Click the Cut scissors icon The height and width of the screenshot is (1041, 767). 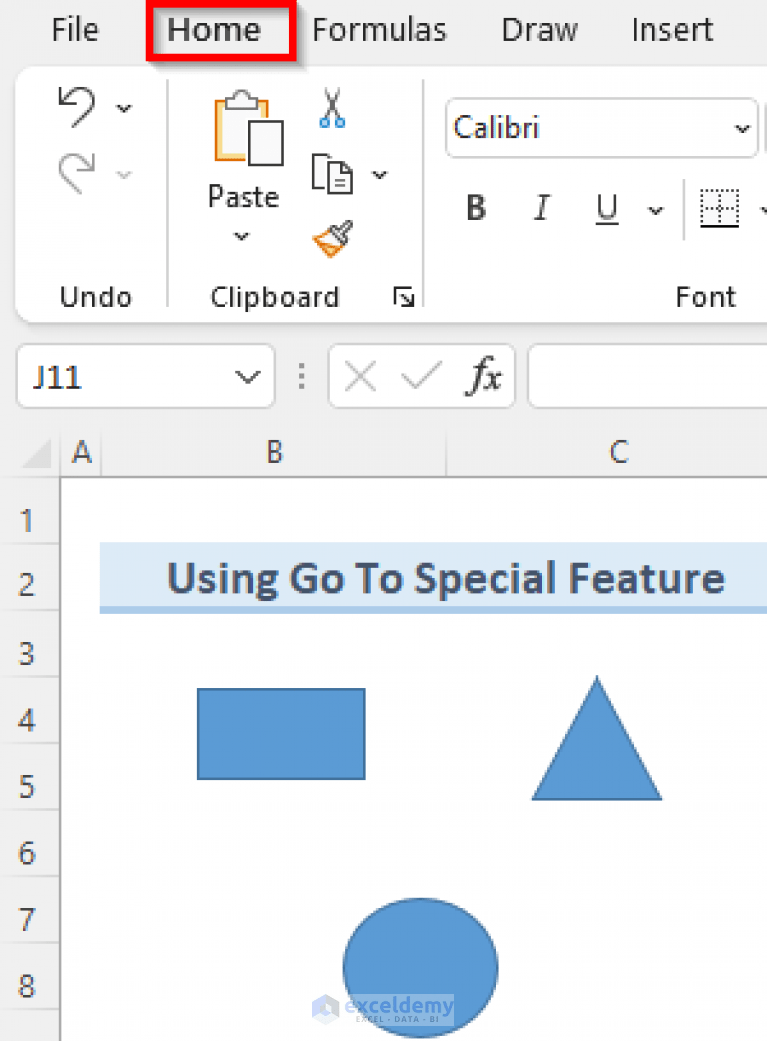click(x=331, y=110)
